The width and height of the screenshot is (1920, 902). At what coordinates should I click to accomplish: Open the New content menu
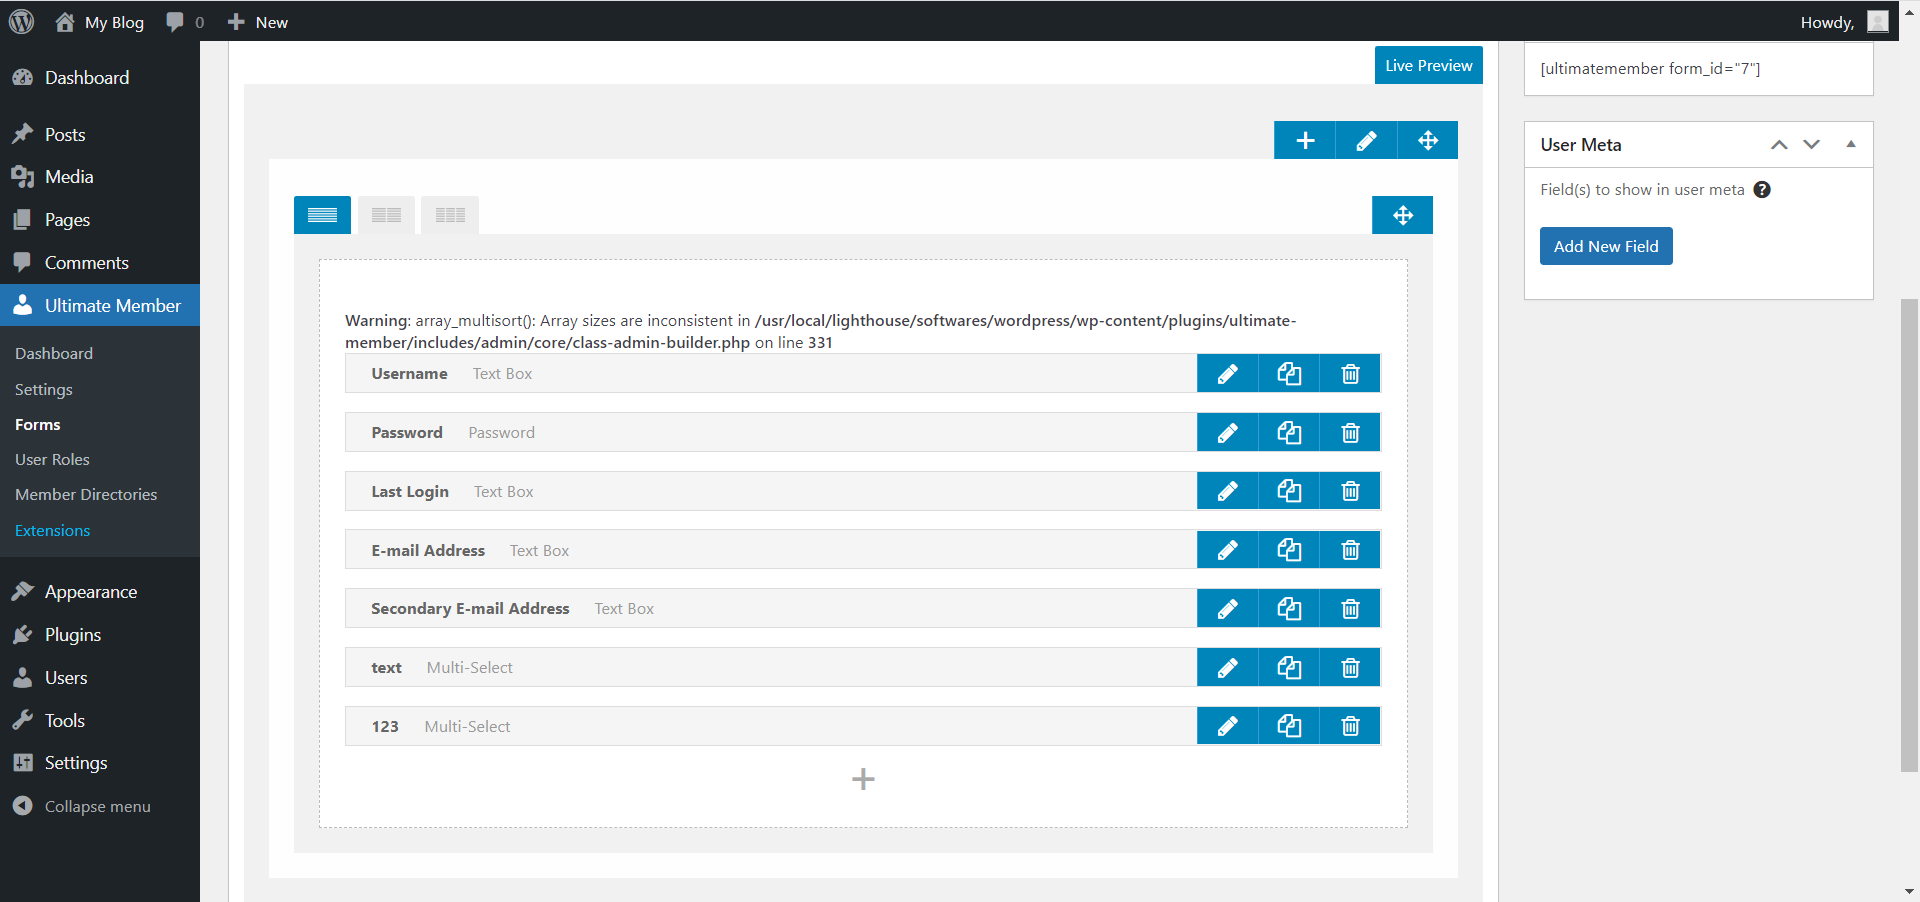coord(258,22)
